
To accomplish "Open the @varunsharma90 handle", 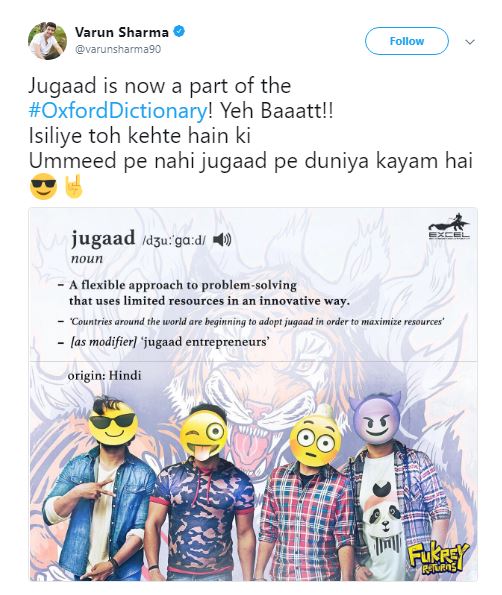I will tap(118, 49).
